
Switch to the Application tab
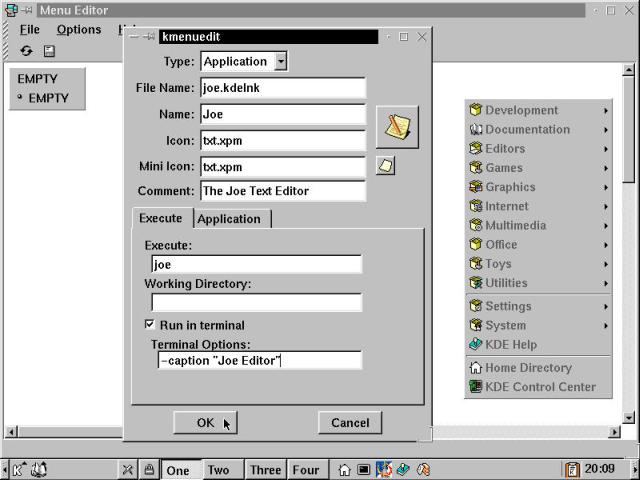[x=229, y=219]
